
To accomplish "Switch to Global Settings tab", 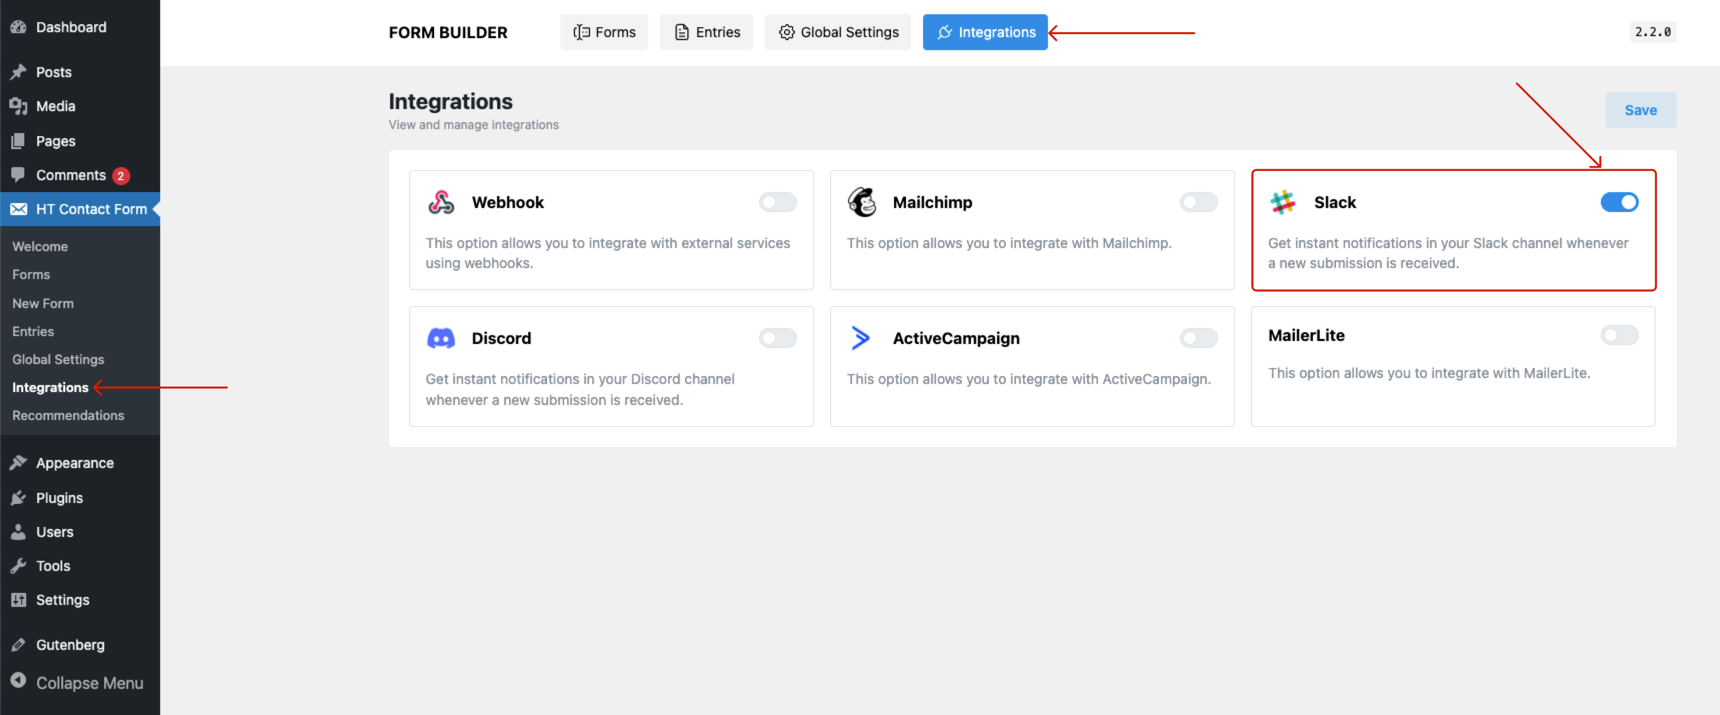I will (x=838, y=32).
